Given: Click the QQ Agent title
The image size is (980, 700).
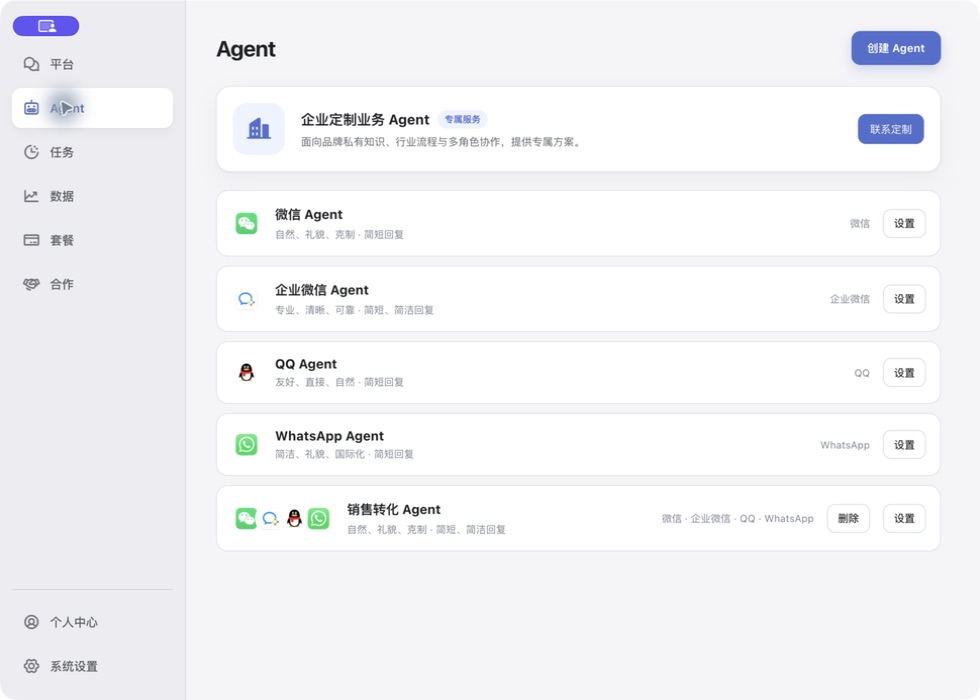Looking at the screenshot, I should coord(306,364).
